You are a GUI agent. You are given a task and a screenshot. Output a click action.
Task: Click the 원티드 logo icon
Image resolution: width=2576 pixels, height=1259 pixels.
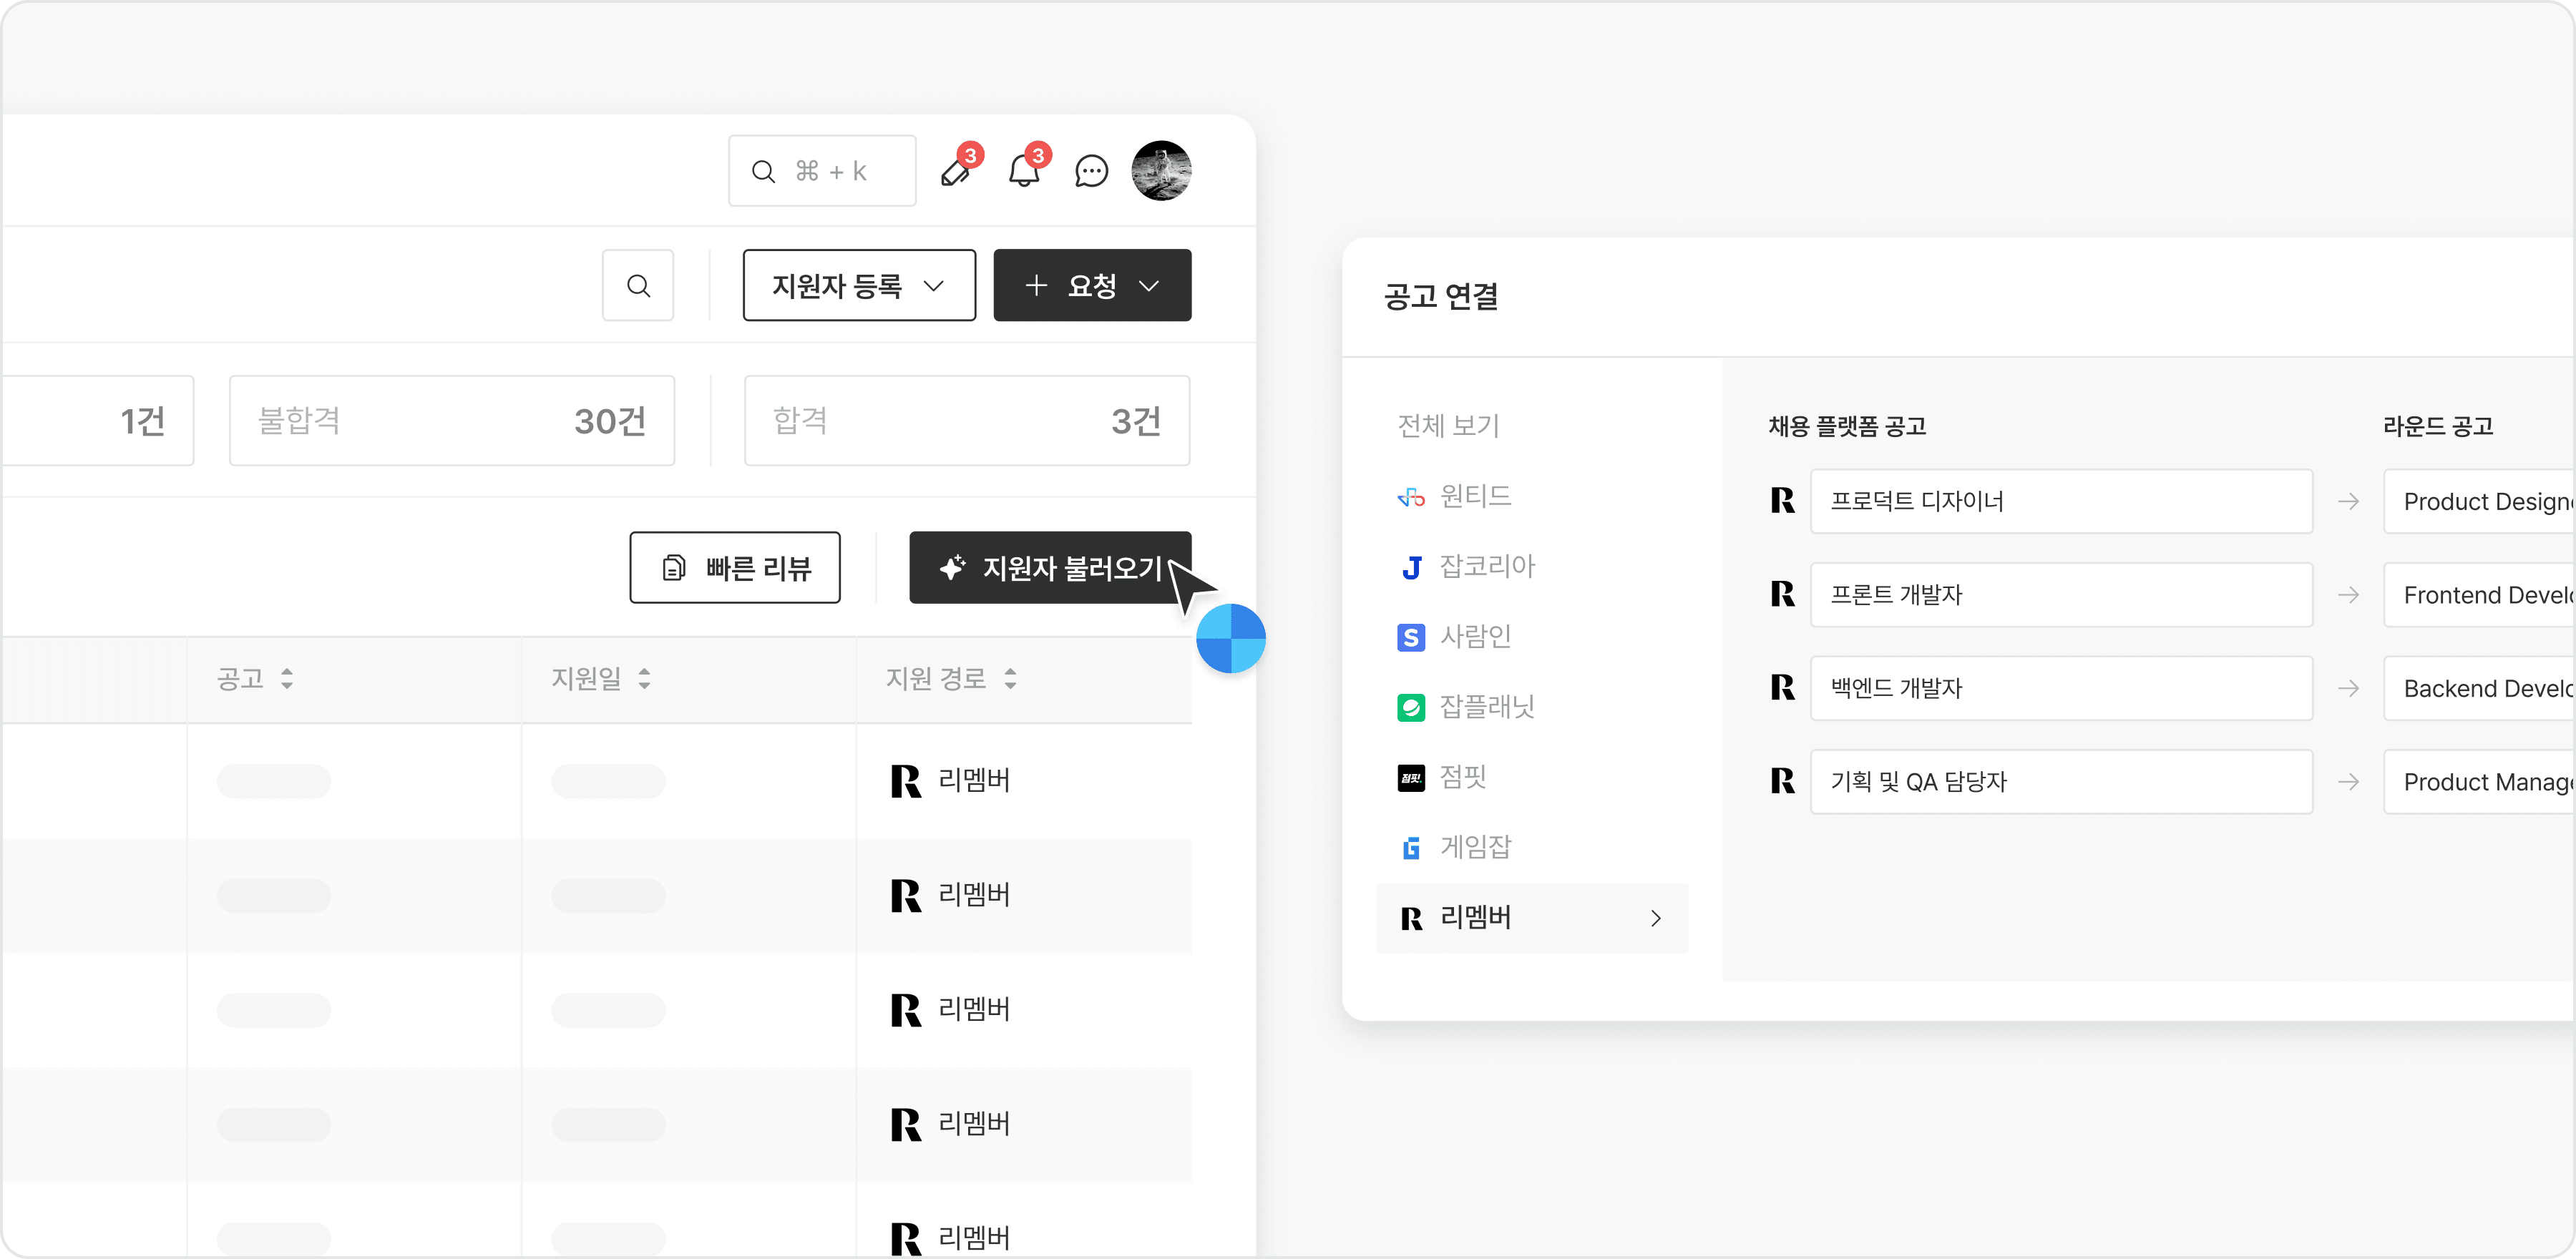1411,497
